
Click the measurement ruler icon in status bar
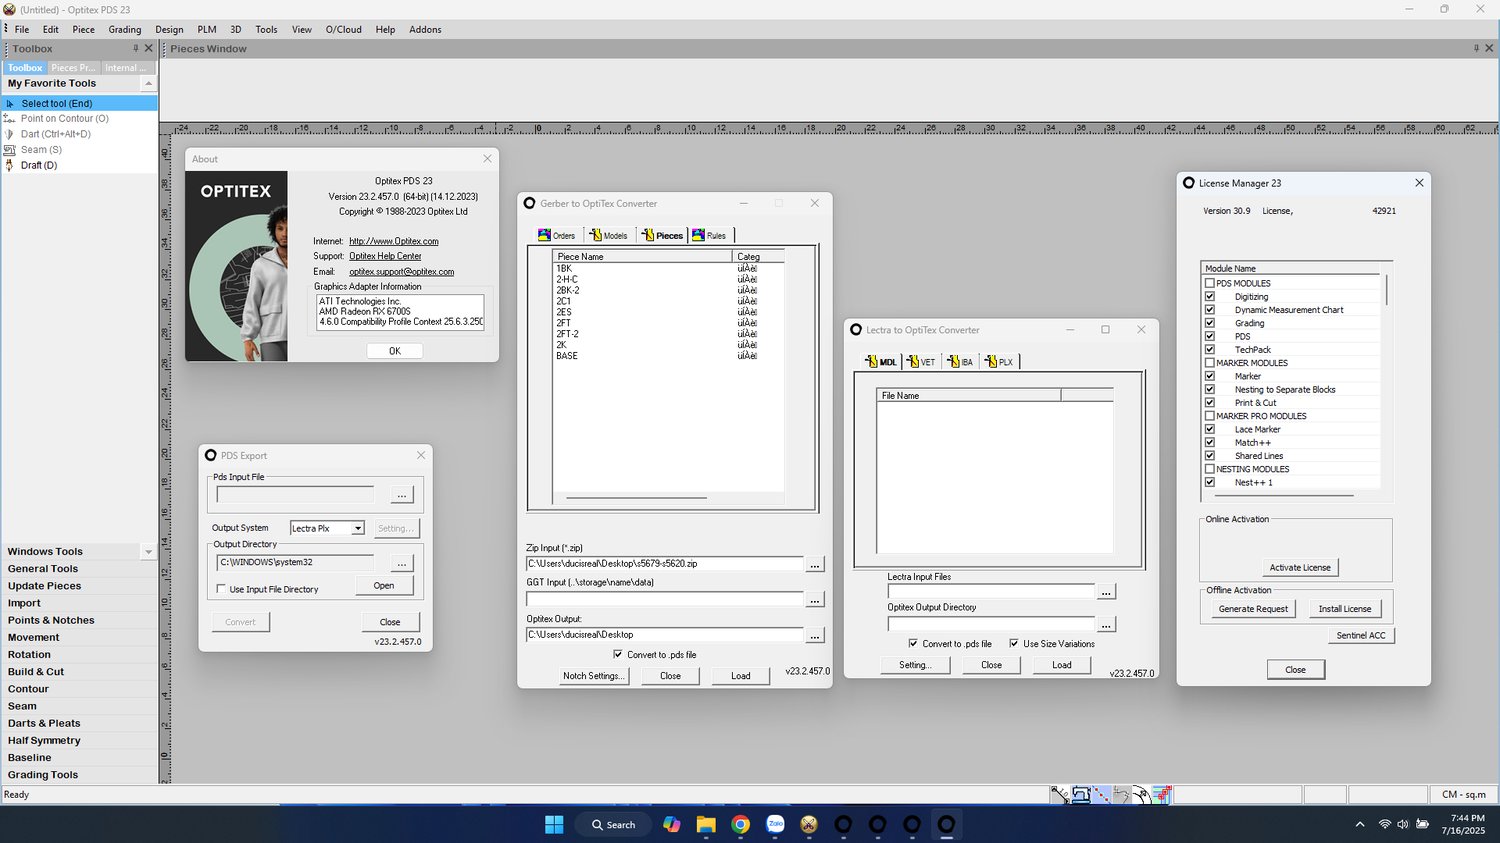click(x=1060, y=796)
